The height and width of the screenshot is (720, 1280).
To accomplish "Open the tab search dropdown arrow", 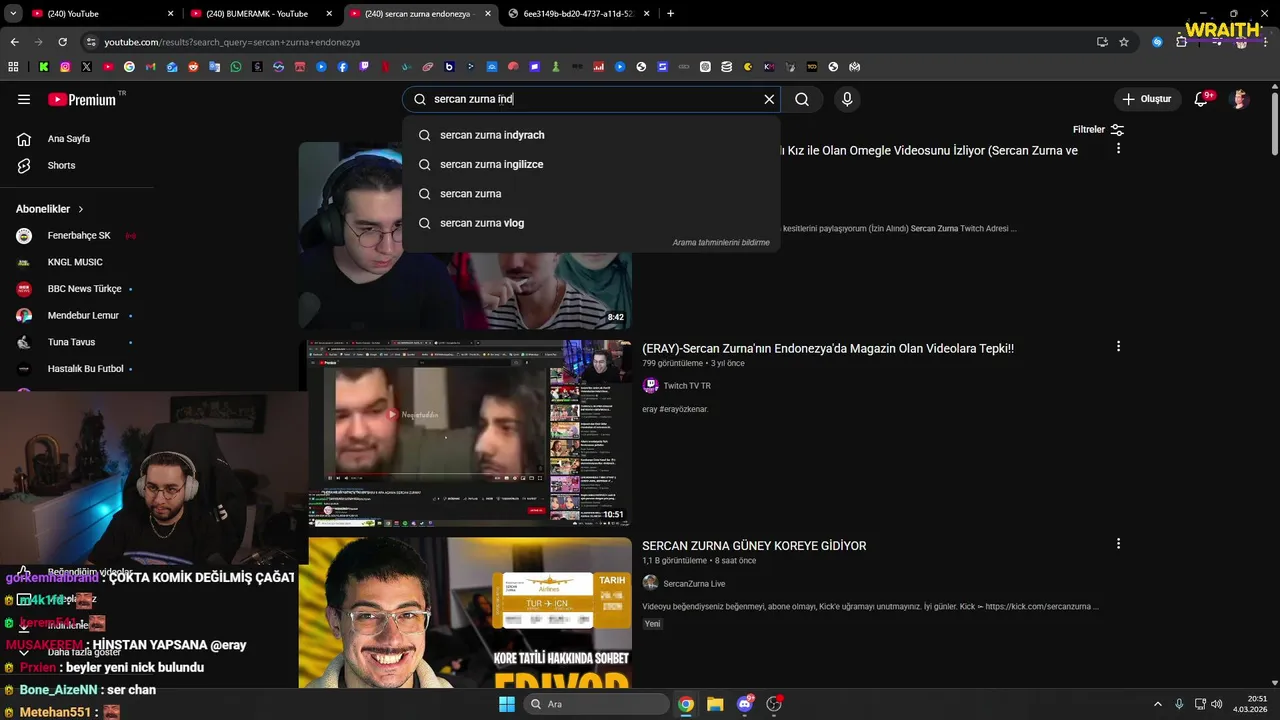I will tap(13, 14).
